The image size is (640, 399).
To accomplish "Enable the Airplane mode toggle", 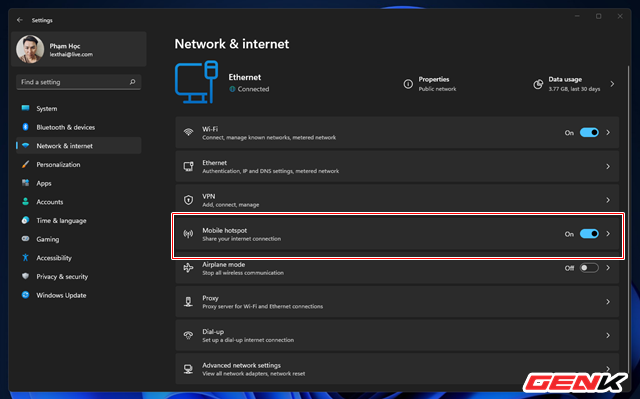I will pyautogui.click(x=589, y=268).
